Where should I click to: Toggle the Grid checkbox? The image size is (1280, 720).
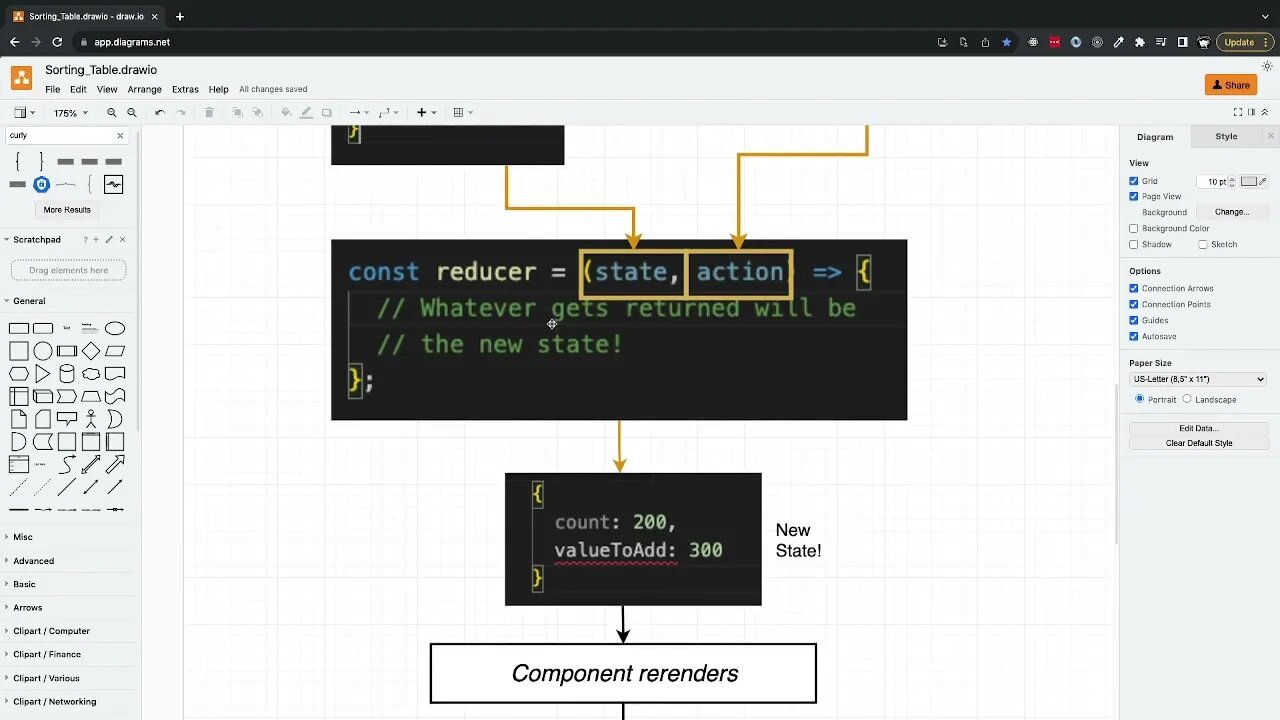1134,181
